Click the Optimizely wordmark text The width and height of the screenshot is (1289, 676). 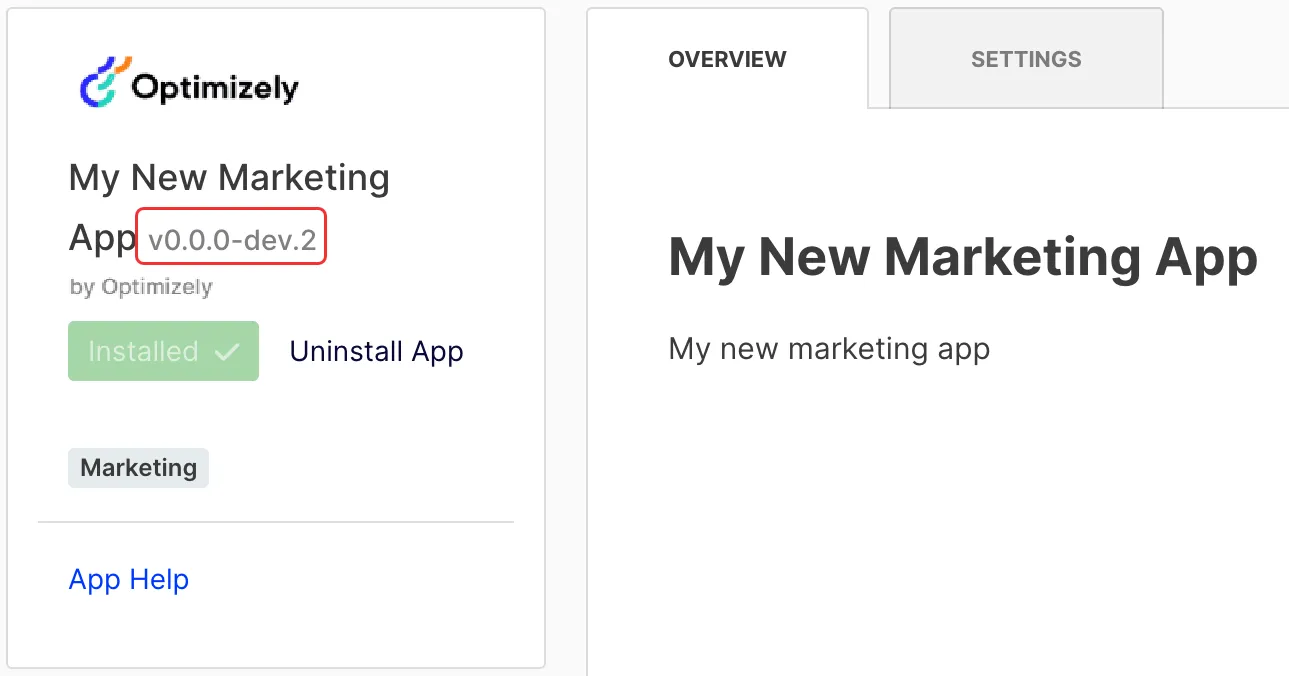pyautogui.click(x=215, y=88)
